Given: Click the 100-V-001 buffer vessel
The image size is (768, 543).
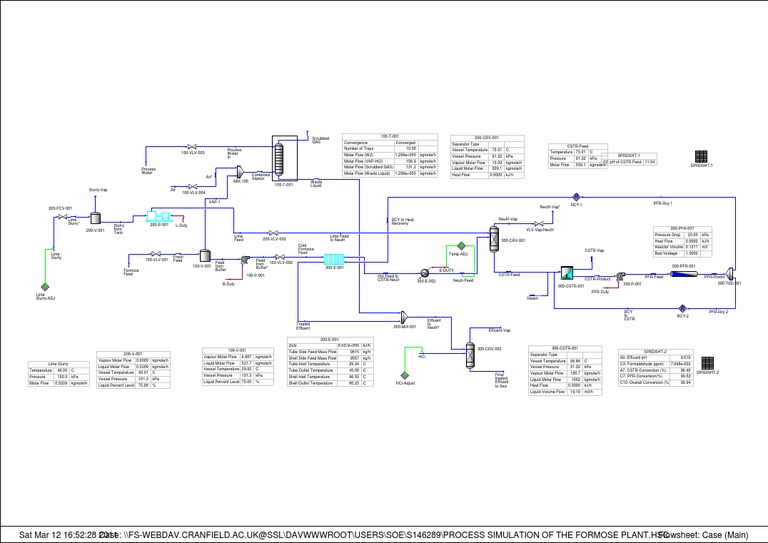Looking at the screenshot, I should click(204, 256).
